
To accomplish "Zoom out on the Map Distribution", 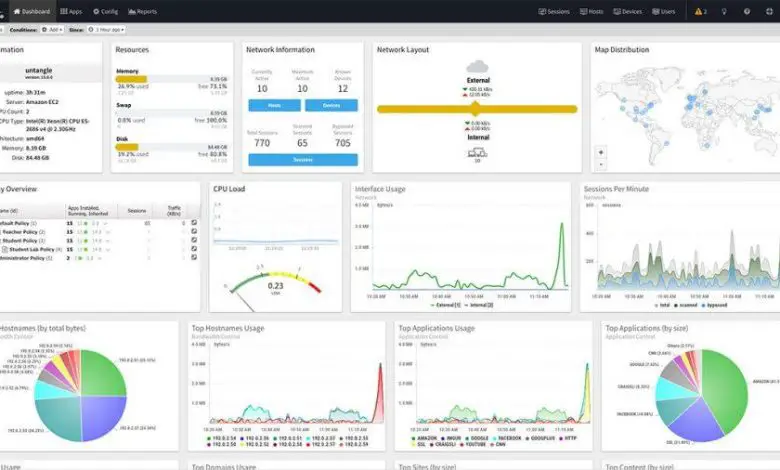I will click(601, 164).
